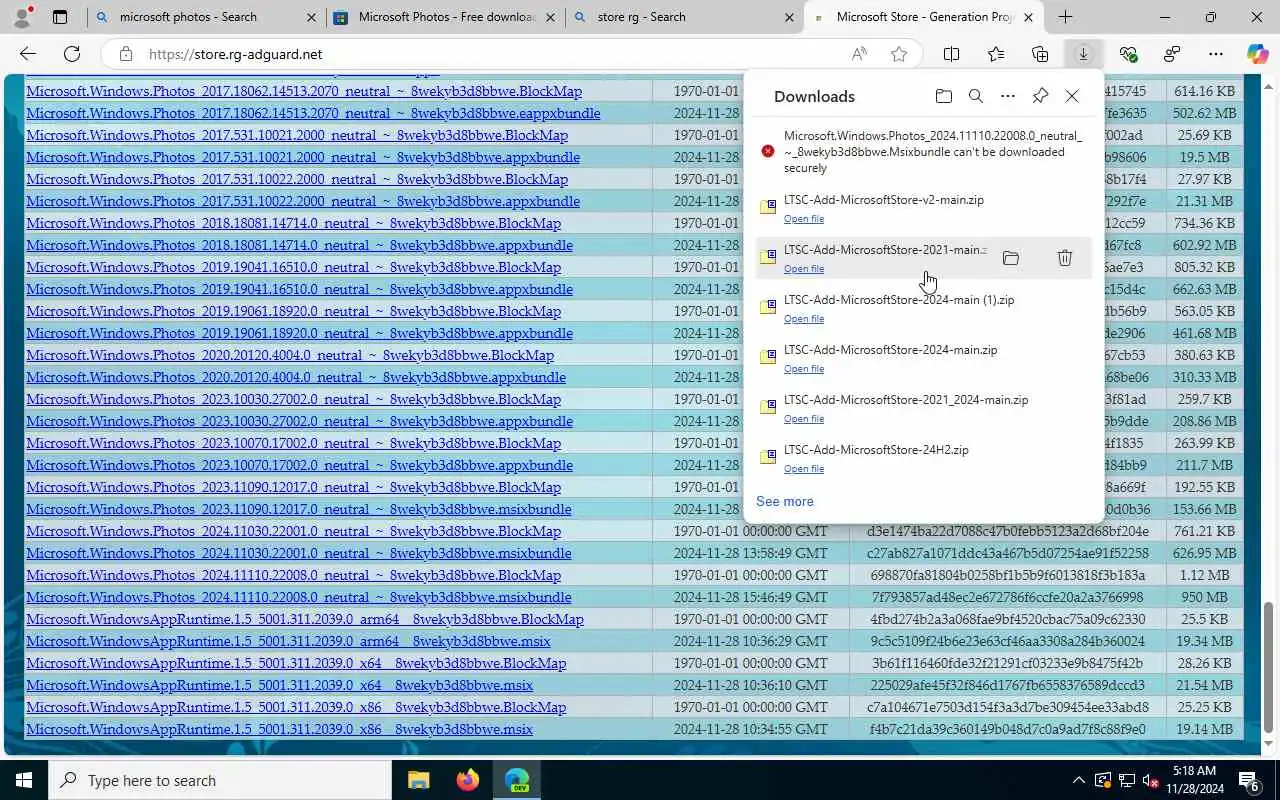Viewport: 1280px width, 800px height.
Task: Download Photos 2019.19041.16510.0 appxbundle link
Action: coord(300,289)
